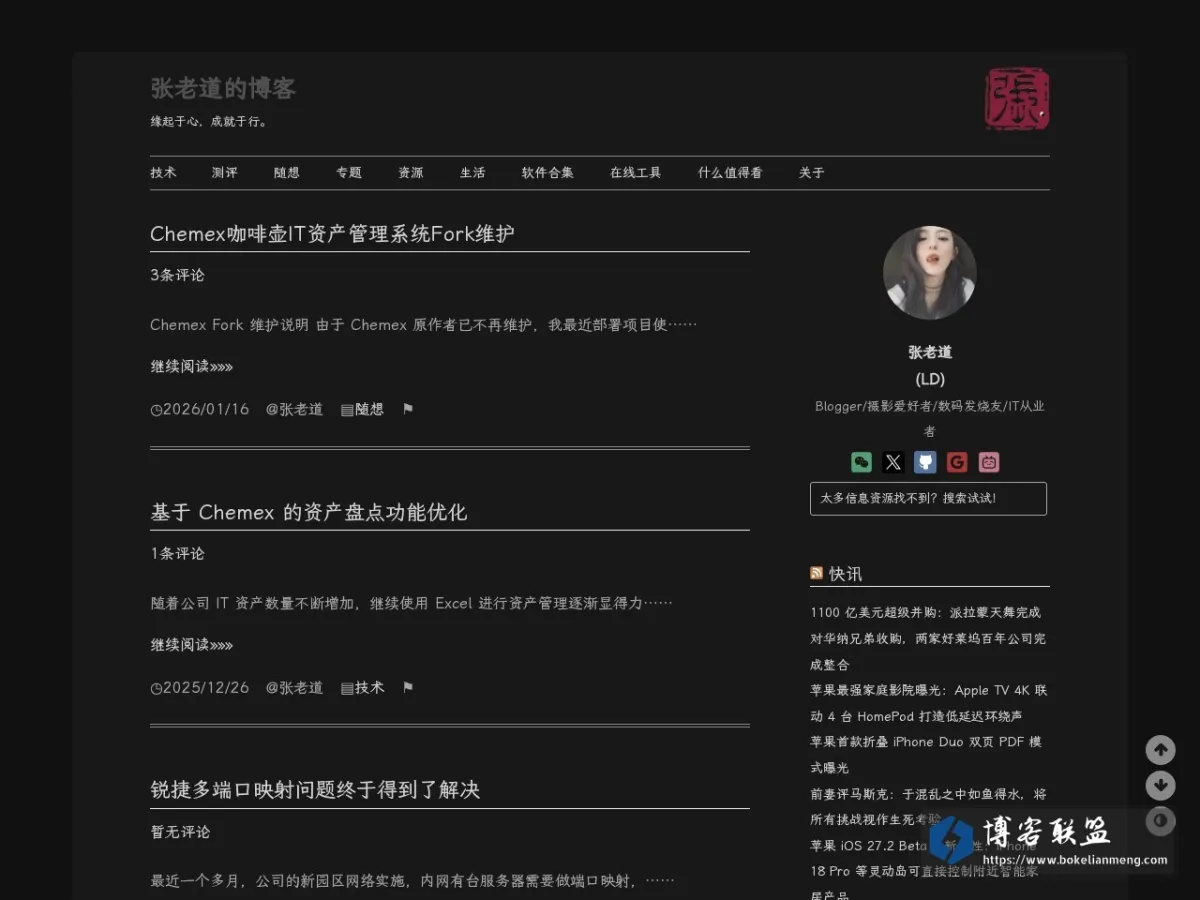Image resolution: width=1200 pixels, height=900 pixels.
Task: Open news item 苹果首款折叠 iPhone Duo
Action: [x=927, y=755]
